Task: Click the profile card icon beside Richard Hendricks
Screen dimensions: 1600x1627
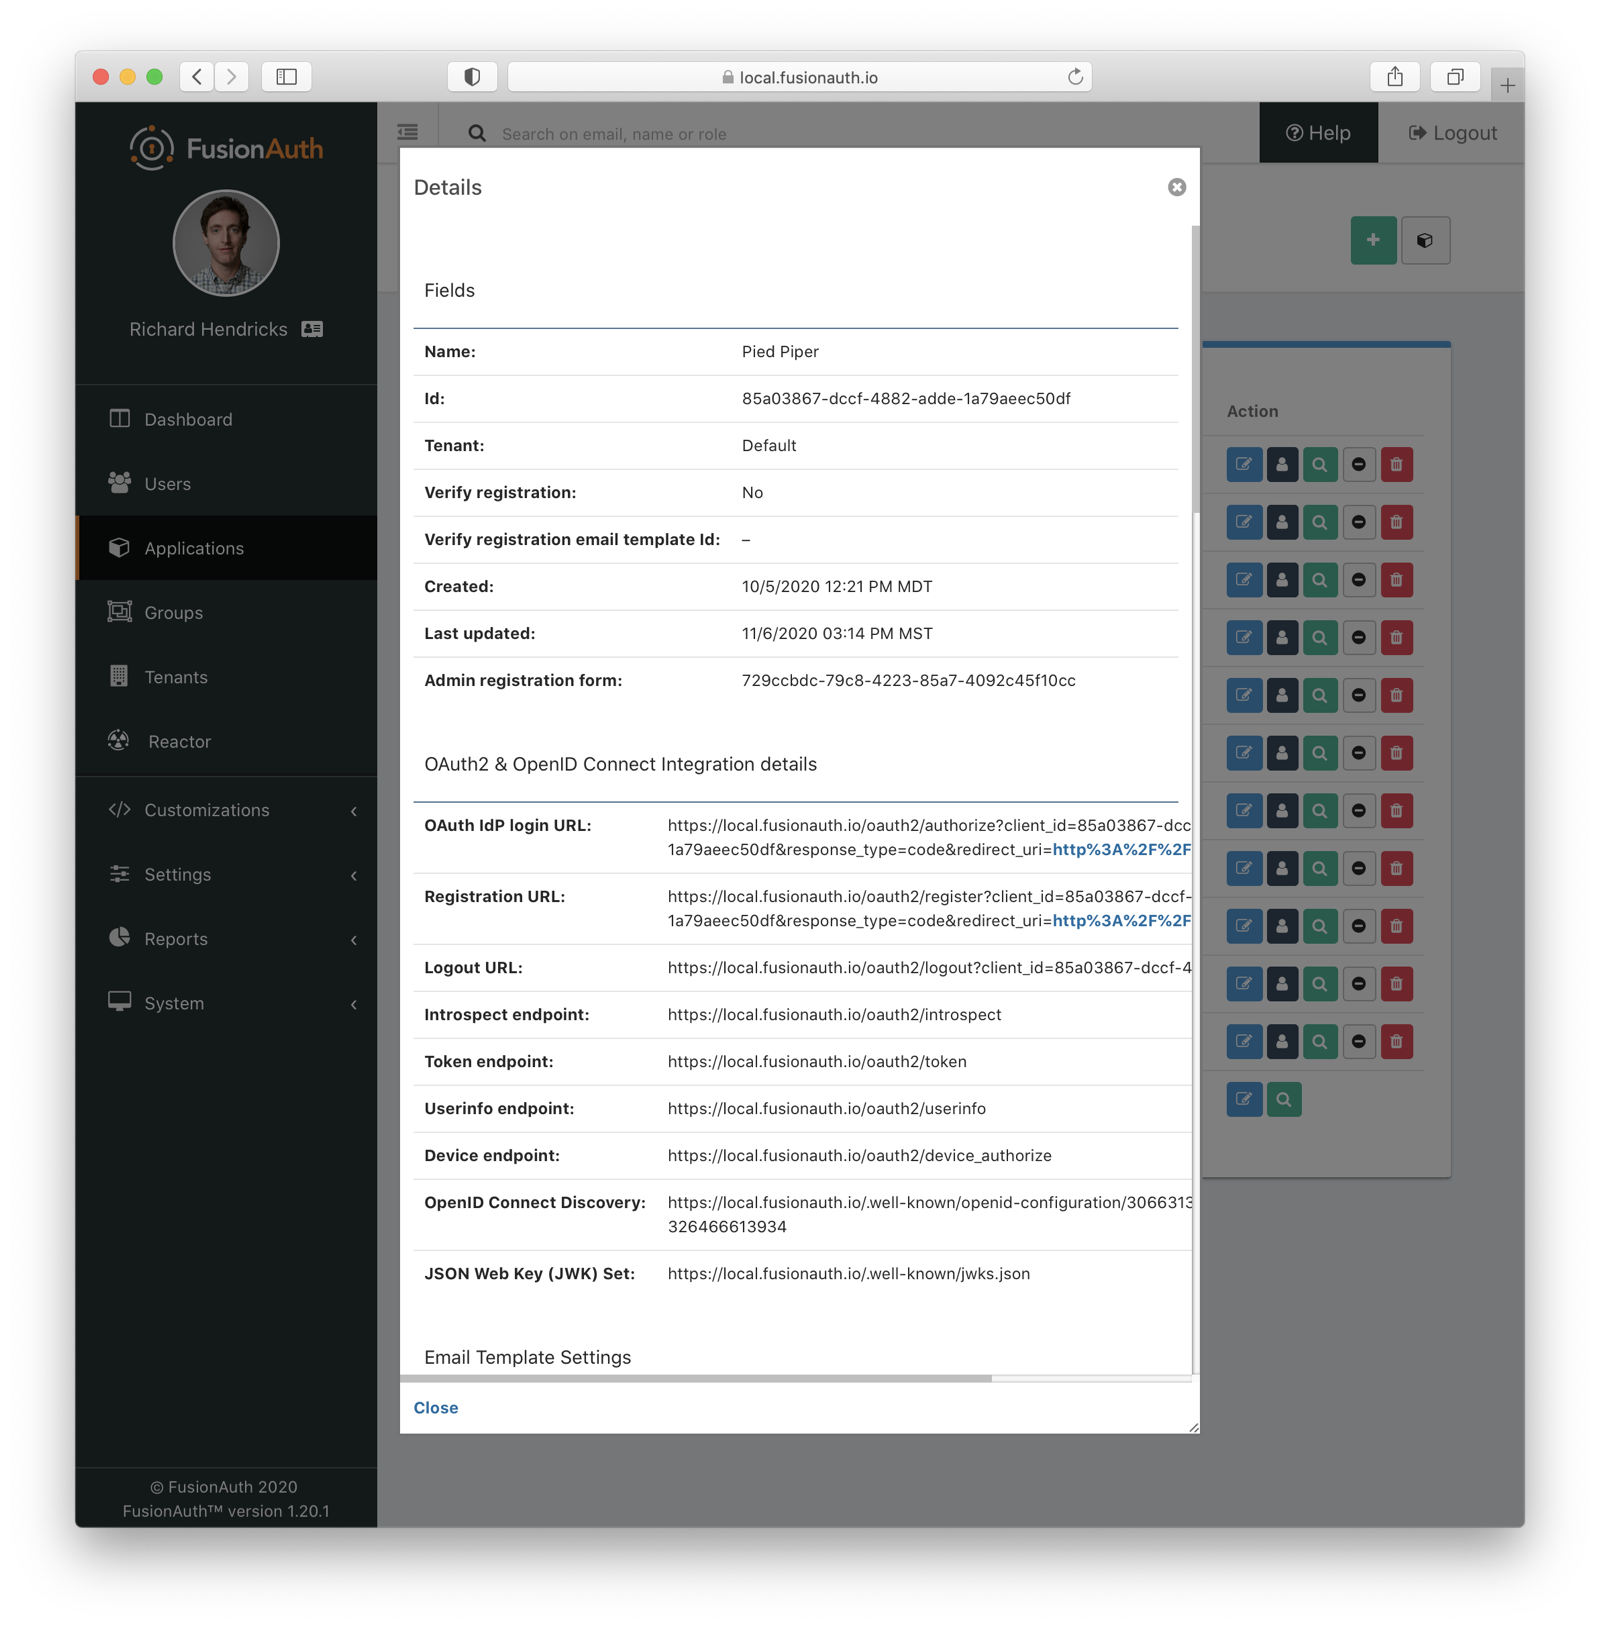Action: point(312,329)
